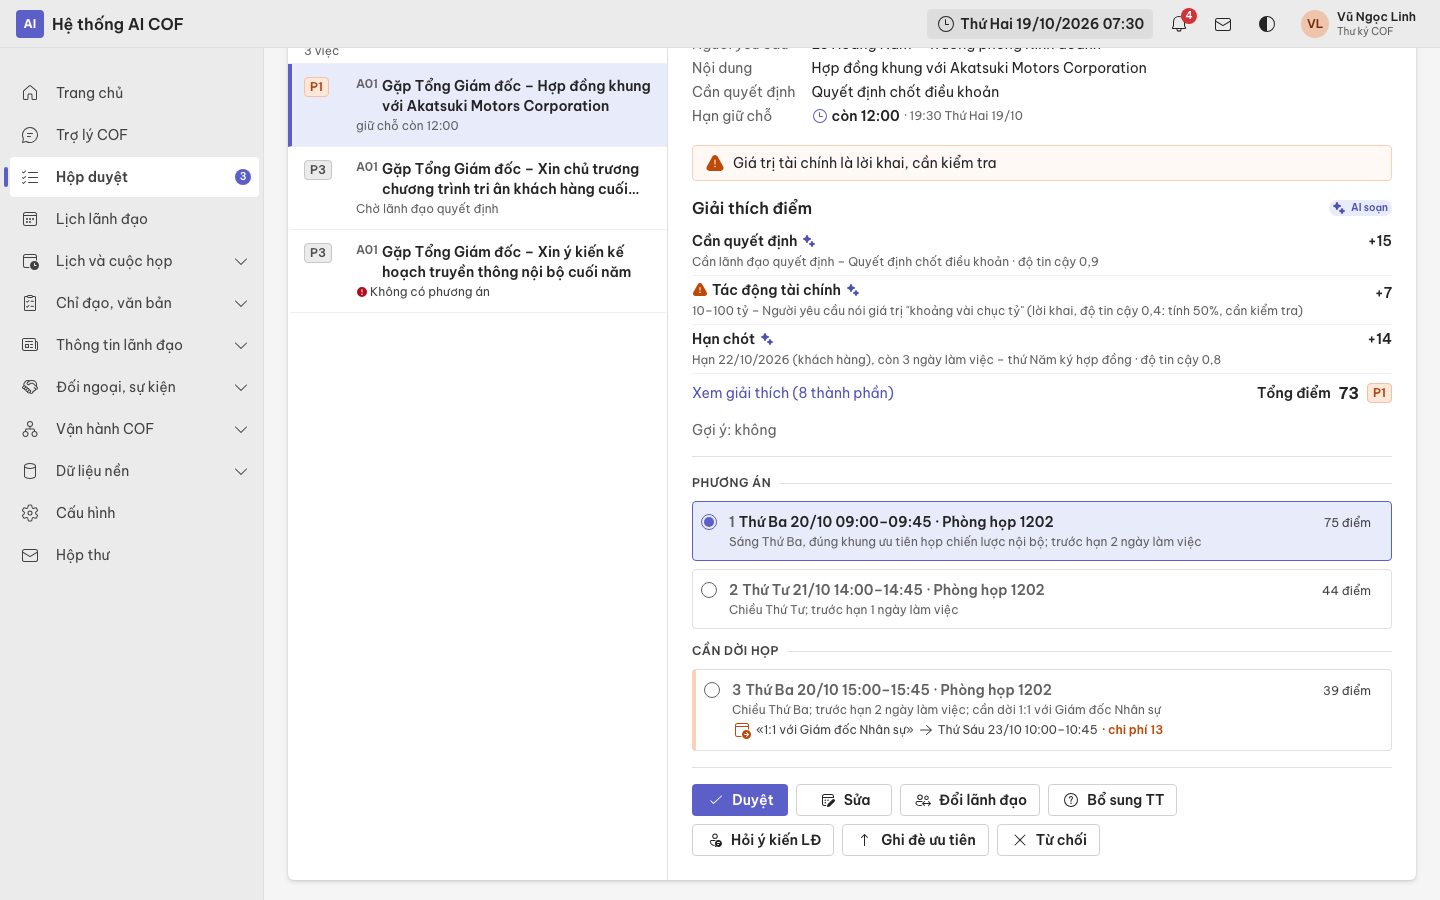
Task: Expand the Lịch và cuộc họp menu
Action: coord(134,261)
